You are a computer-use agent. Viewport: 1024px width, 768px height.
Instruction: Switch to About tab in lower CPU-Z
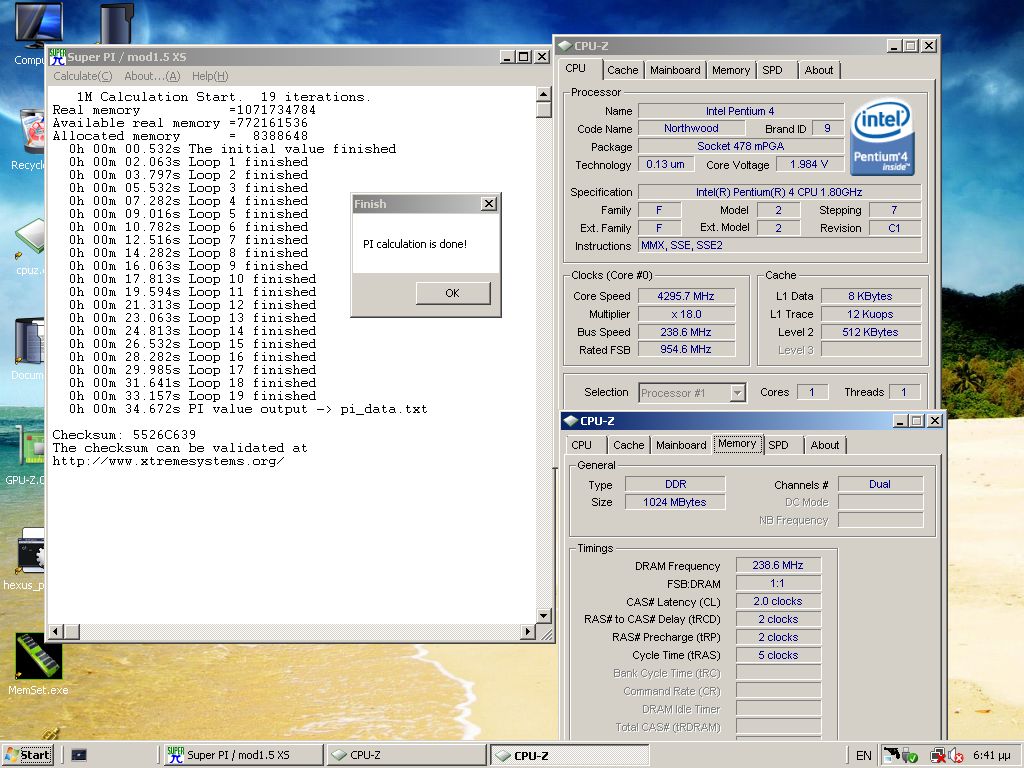point(825,445)
